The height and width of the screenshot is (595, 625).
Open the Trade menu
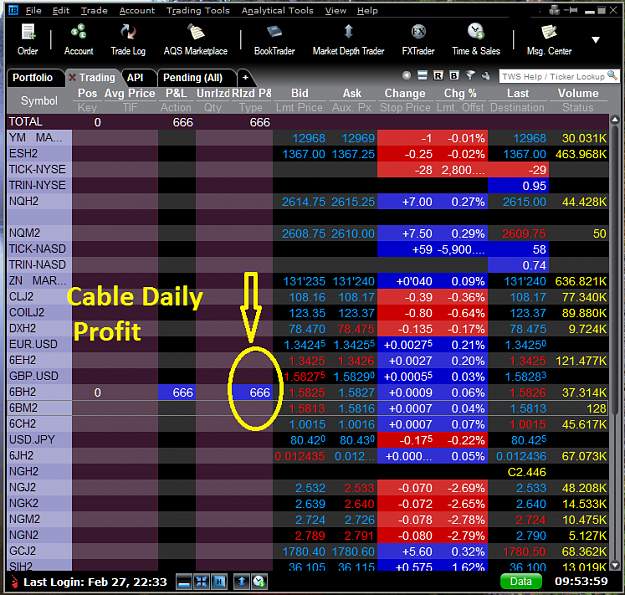(x=94, y=11)
